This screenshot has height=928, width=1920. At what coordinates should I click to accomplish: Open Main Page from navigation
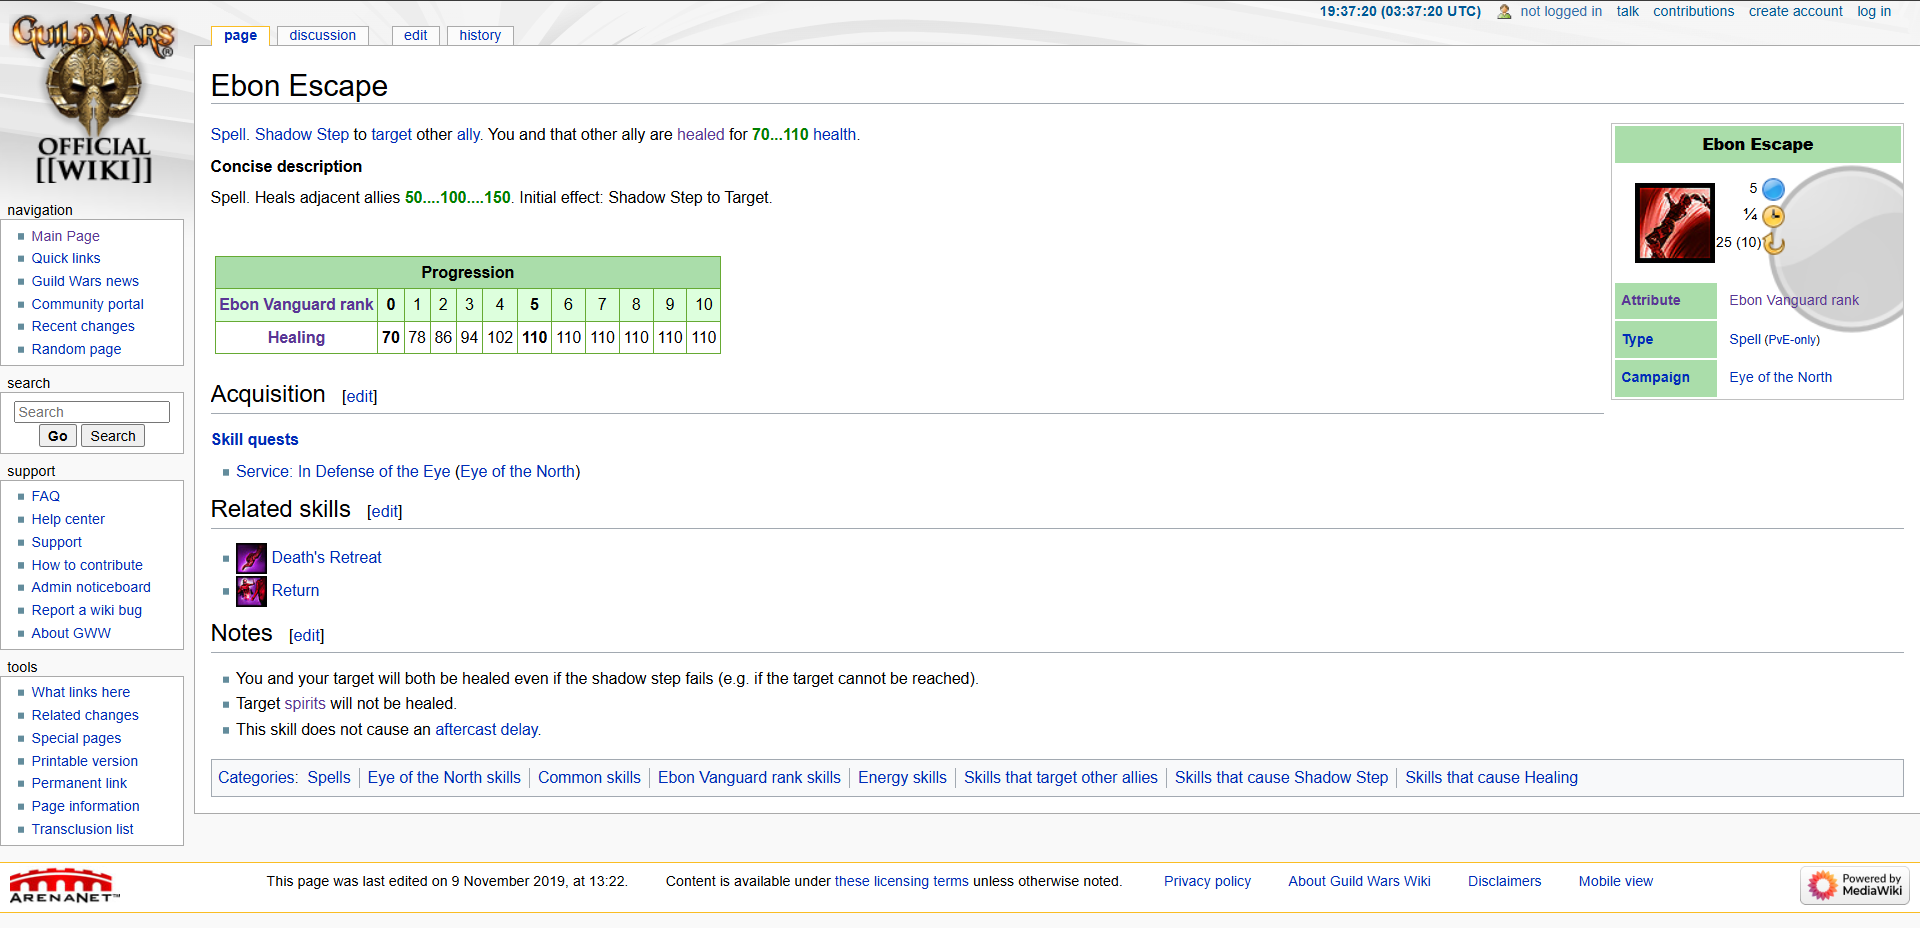click(66, 236)
